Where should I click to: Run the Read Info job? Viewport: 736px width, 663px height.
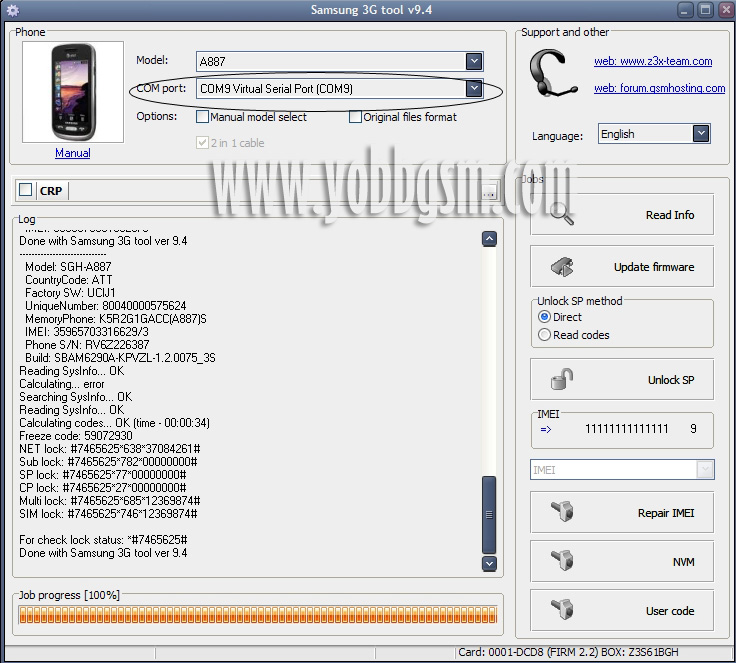tap(622, 215)
